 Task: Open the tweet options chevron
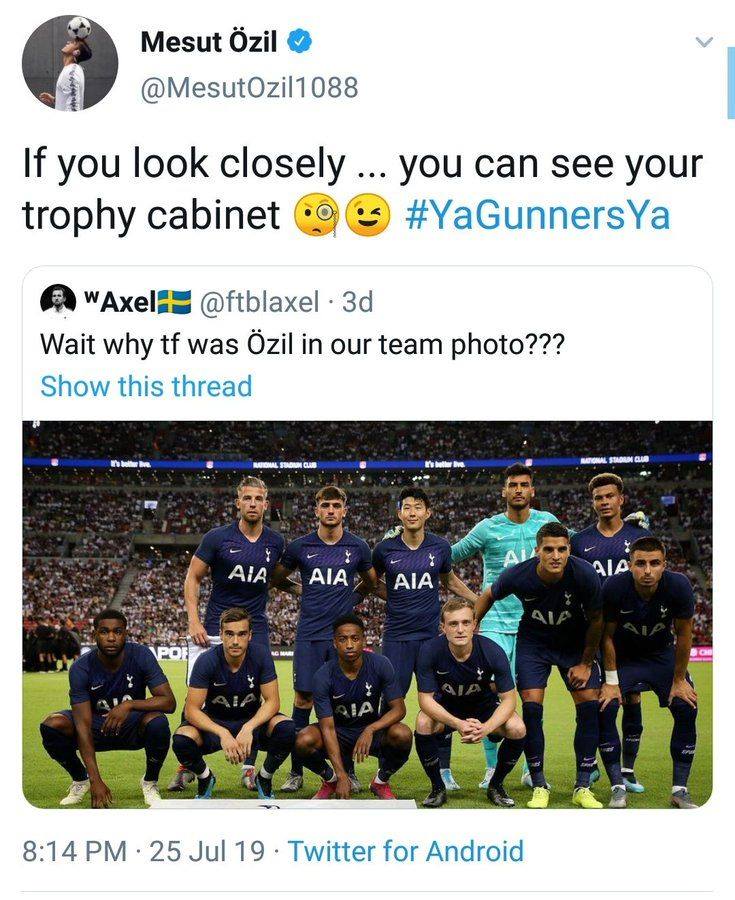coord(704,42)
